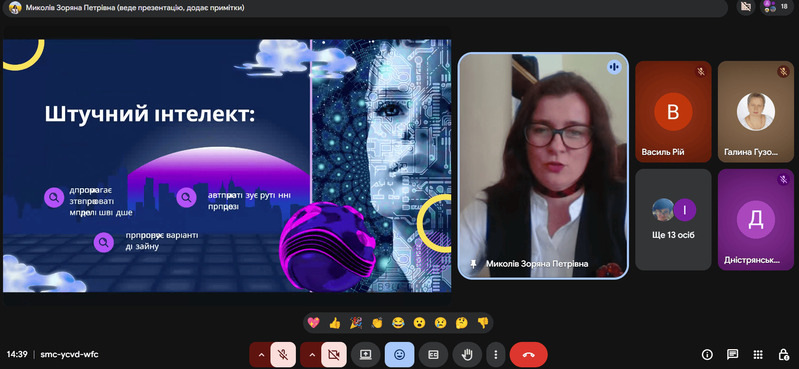The height and width of the screenshot is (369, 799).
Task: Open activities grid icon
Action: click(x=758, y=355)
